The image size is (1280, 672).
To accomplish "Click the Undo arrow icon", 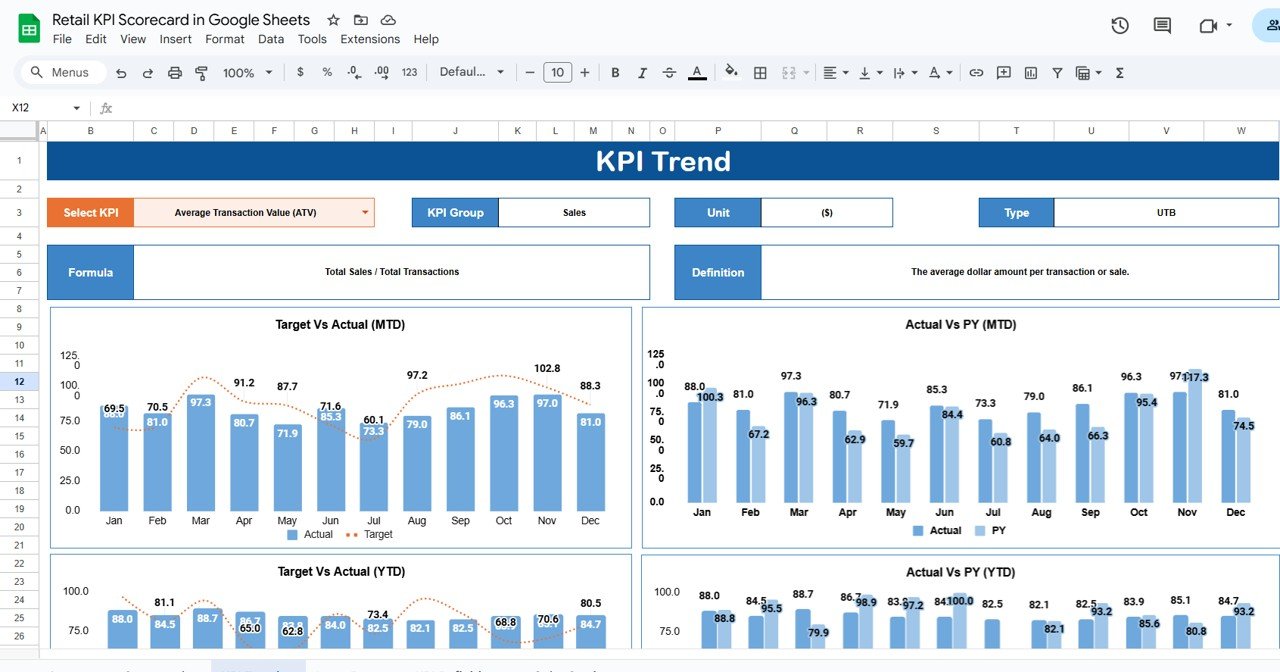I will click(x=122, y=73).
